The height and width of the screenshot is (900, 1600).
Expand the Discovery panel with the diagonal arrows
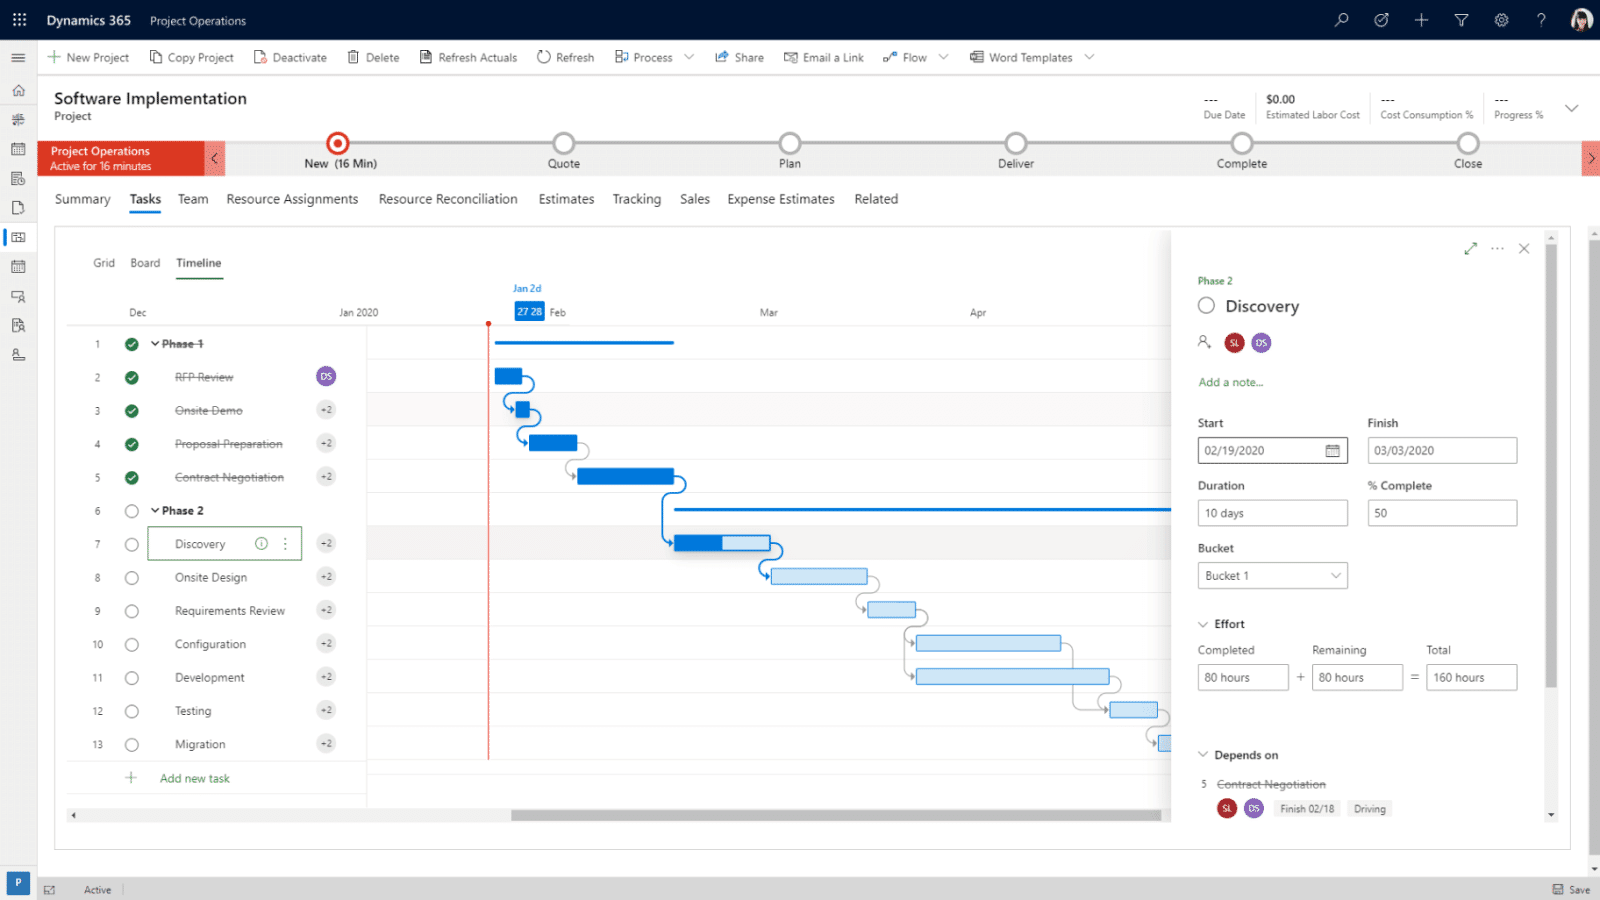coord(1470,248)
